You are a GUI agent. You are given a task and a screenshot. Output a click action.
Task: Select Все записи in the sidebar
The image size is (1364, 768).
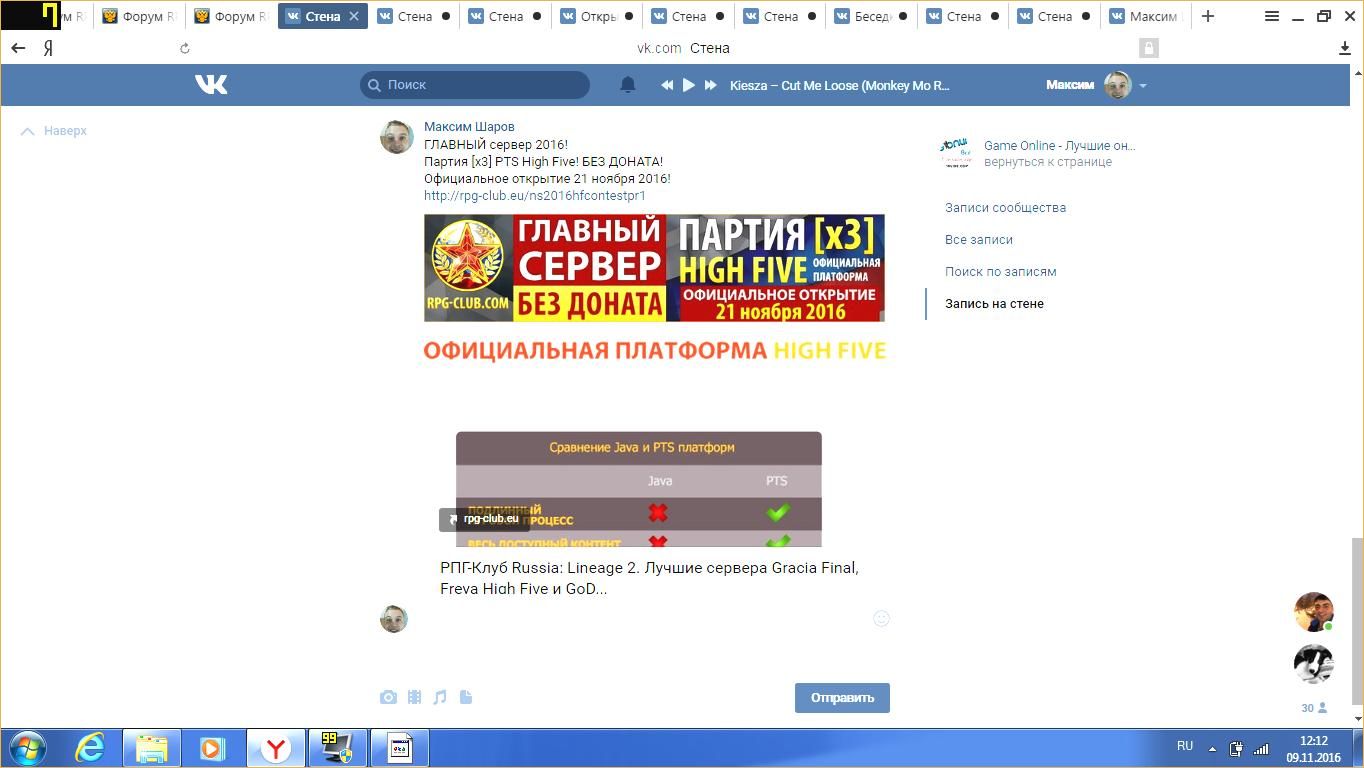point(979,240)
